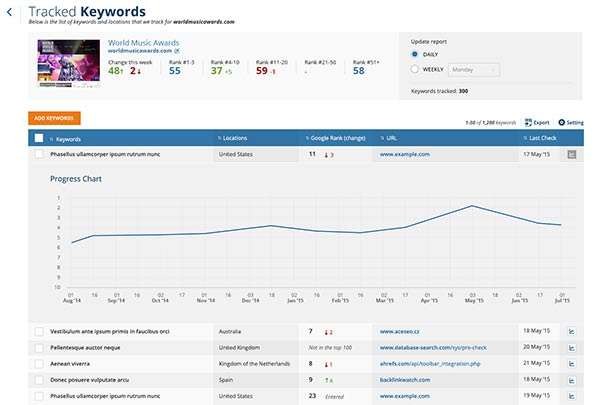The width and height of the screenshot is (610, 405).
Task: Show chart for the Australia keyword row
Action: (x=572, y=330)
